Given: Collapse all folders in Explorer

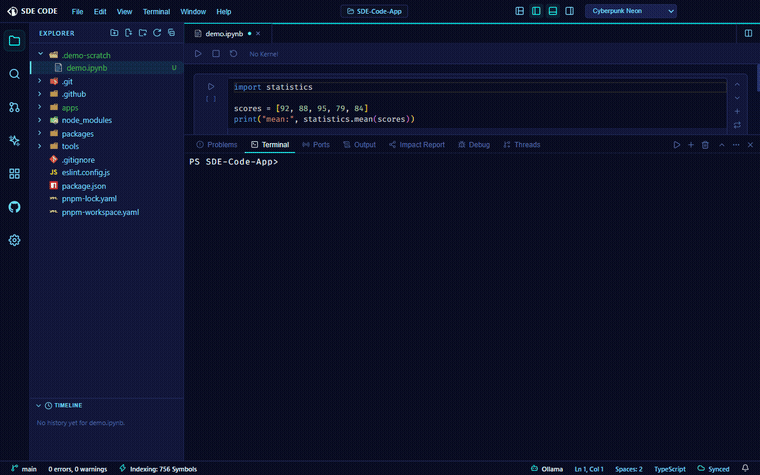Looking at the screenshot, I should [x=171, y=32].
